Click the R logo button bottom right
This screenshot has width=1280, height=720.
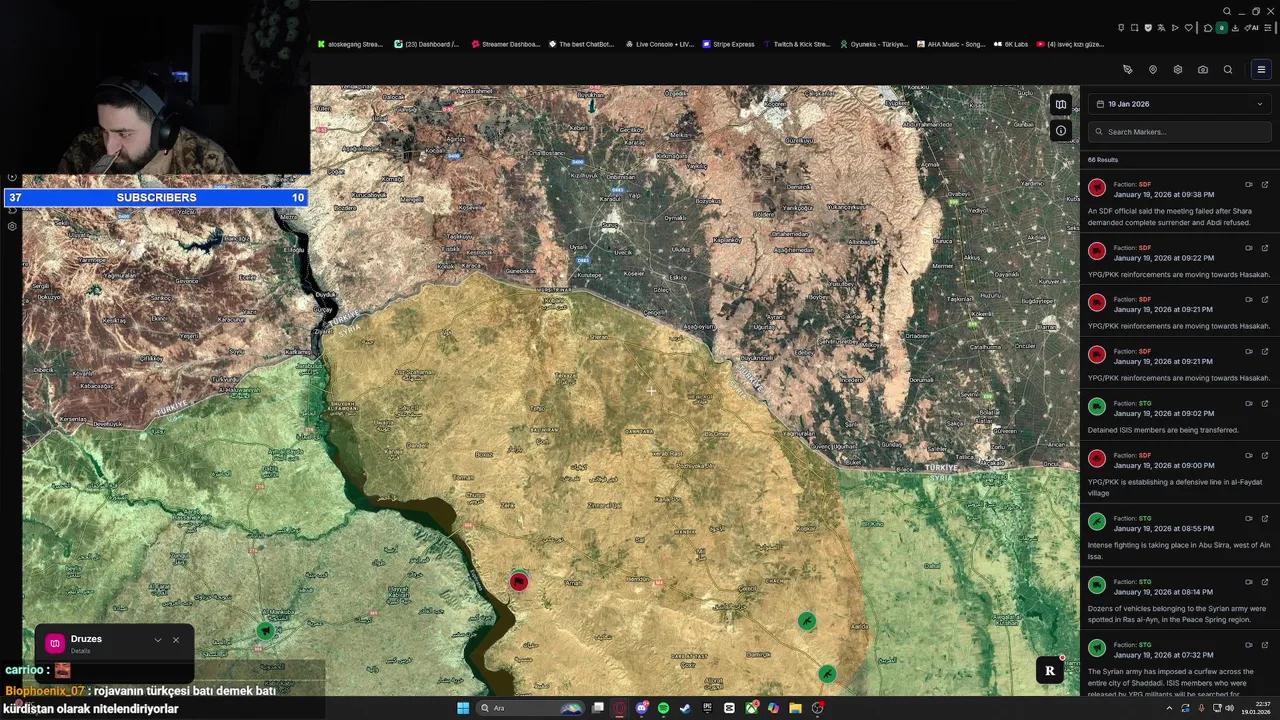[1050, 671]
